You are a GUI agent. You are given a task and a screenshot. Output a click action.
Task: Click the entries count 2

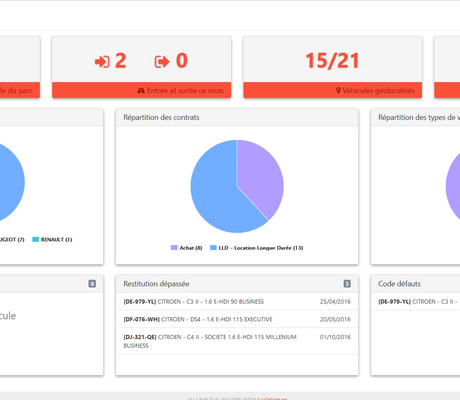(x=121, y=61)
